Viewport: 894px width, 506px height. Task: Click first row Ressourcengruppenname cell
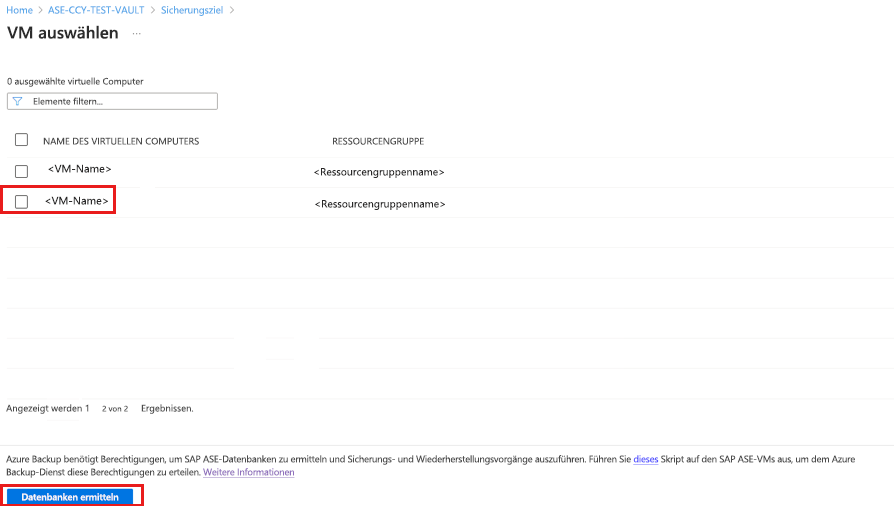pyautogui.click(x=379, y=172)
